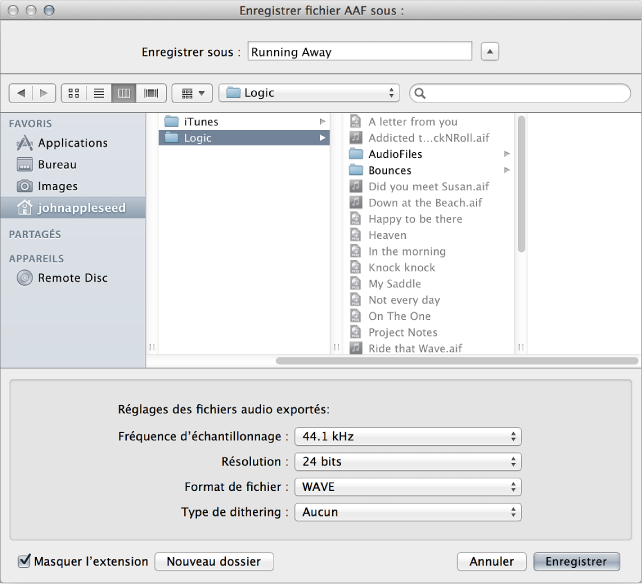The image size is (644, 584).
Task: Select johnappleseed home folder
Action: 73,208
